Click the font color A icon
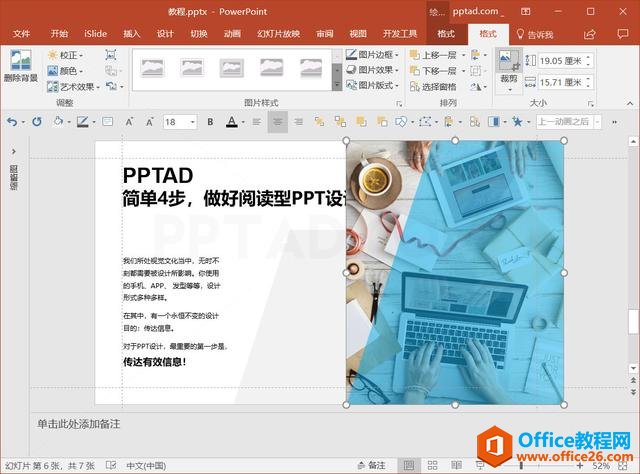 click(231, 122)
